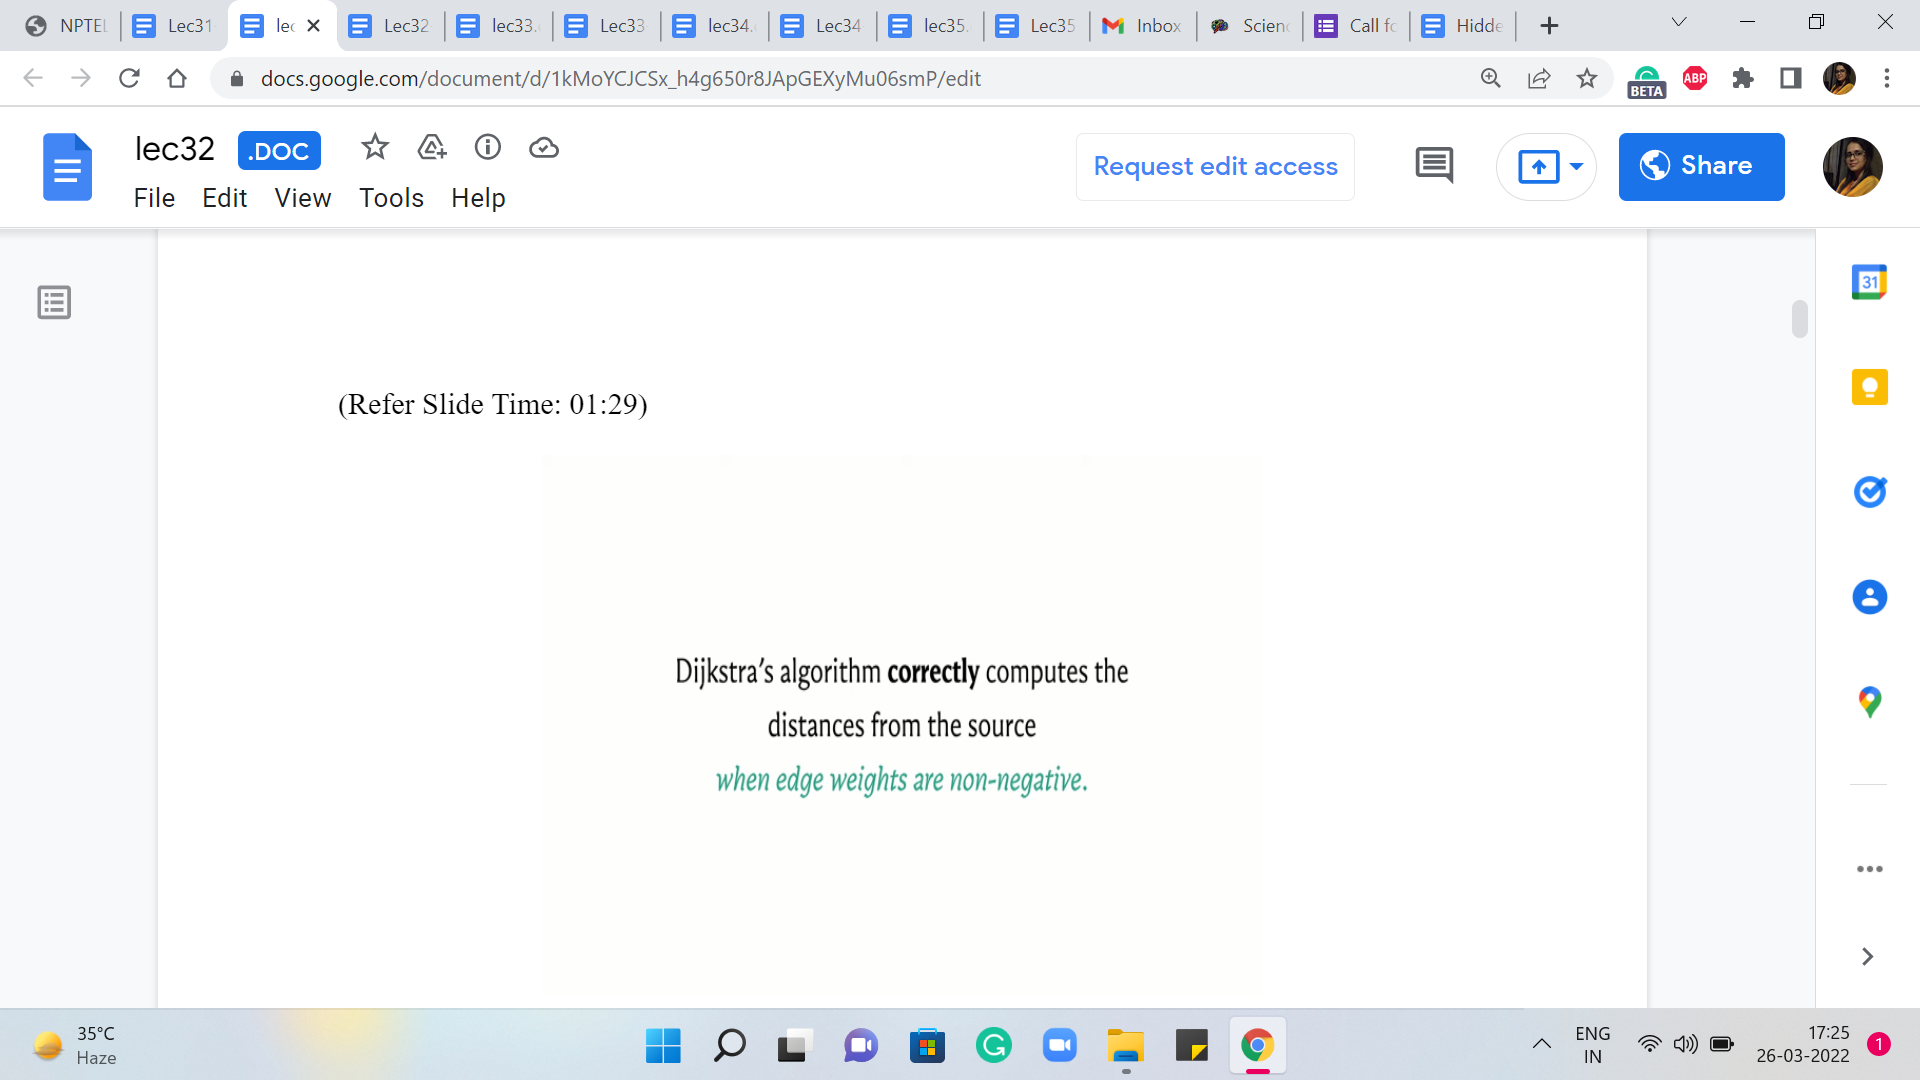Open the tab search dropdown
This screenshot has height=1080, width=1920.
[1679, 23]
